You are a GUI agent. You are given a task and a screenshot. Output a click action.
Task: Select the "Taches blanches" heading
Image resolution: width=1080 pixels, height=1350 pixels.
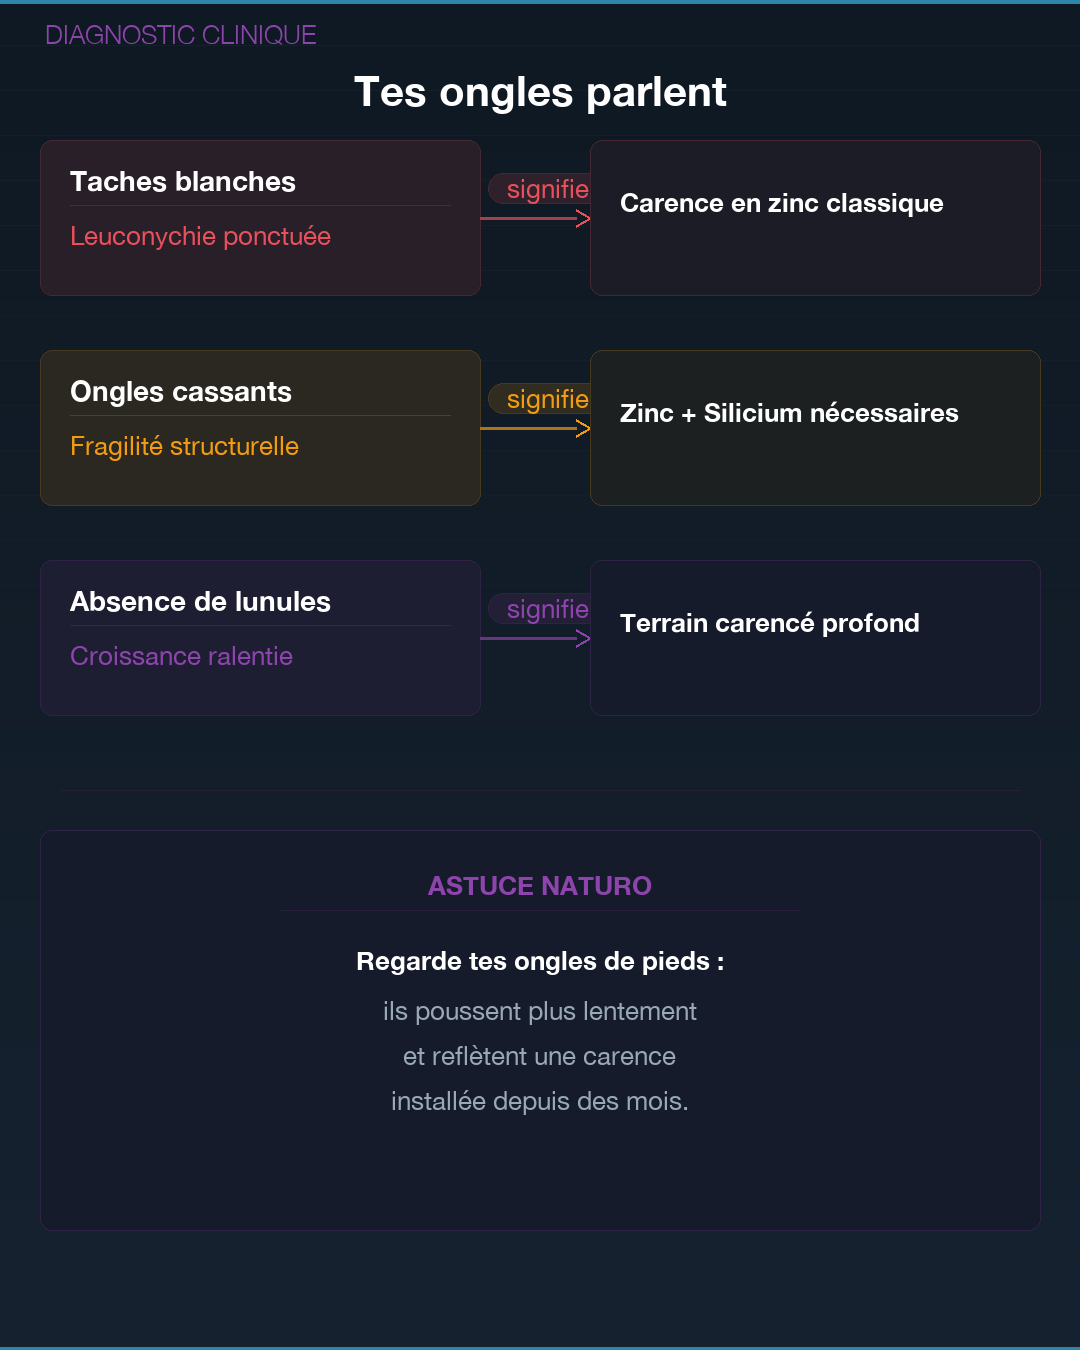click(183, 182)
